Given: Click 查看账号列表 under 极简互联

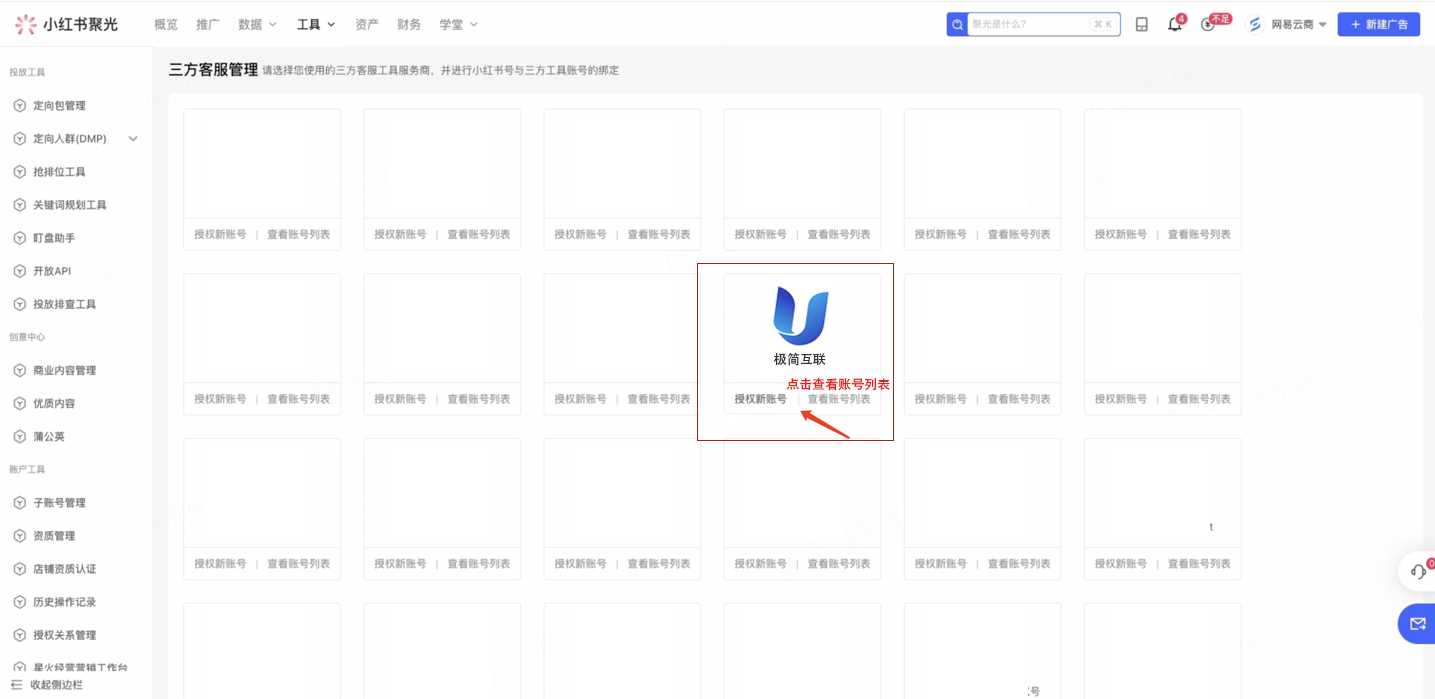Looking at the screenshot, I should click(x=839, y=399).
